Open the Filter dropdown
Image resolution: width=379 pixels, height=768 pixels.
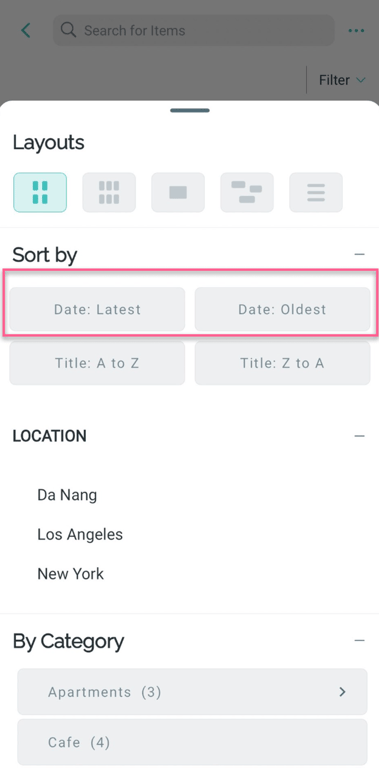[342, 80]
